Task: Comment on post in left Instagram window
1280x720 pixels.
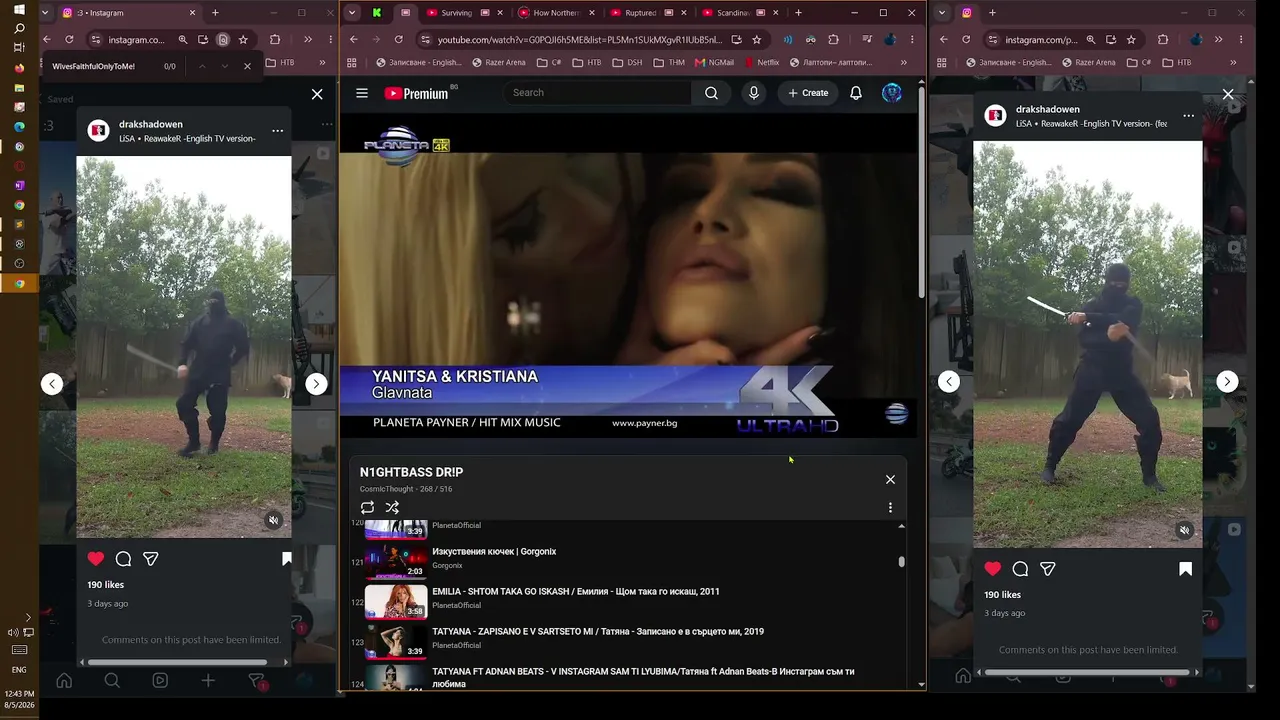Action: click(123, 559)
